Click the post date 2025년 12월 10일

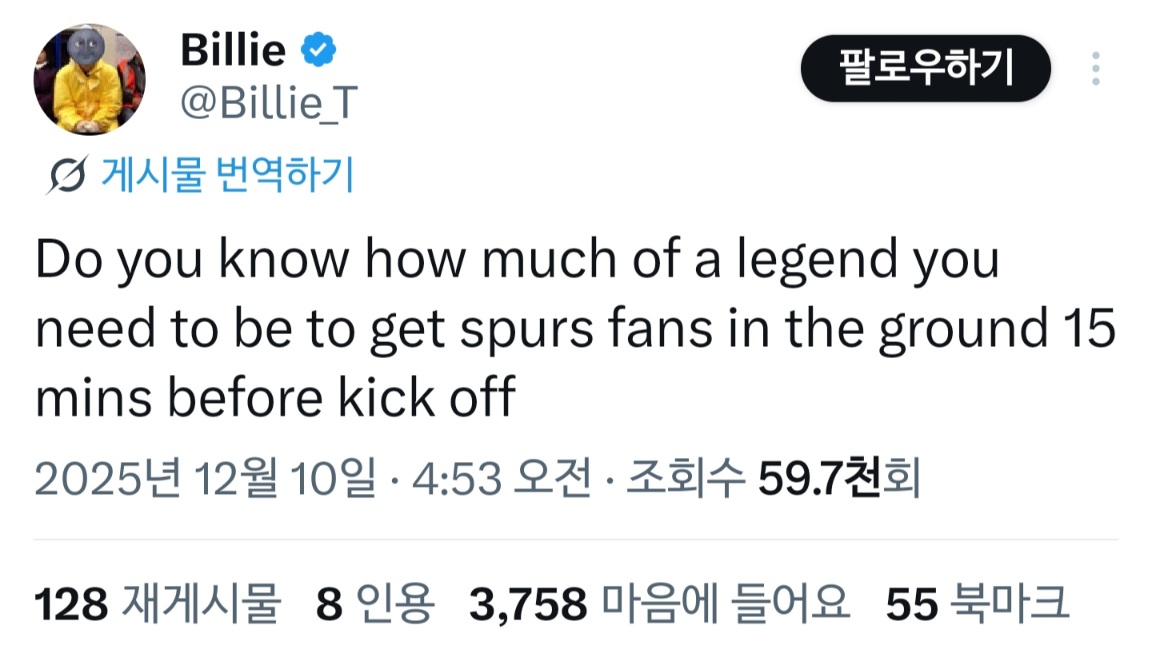(206, 481)
